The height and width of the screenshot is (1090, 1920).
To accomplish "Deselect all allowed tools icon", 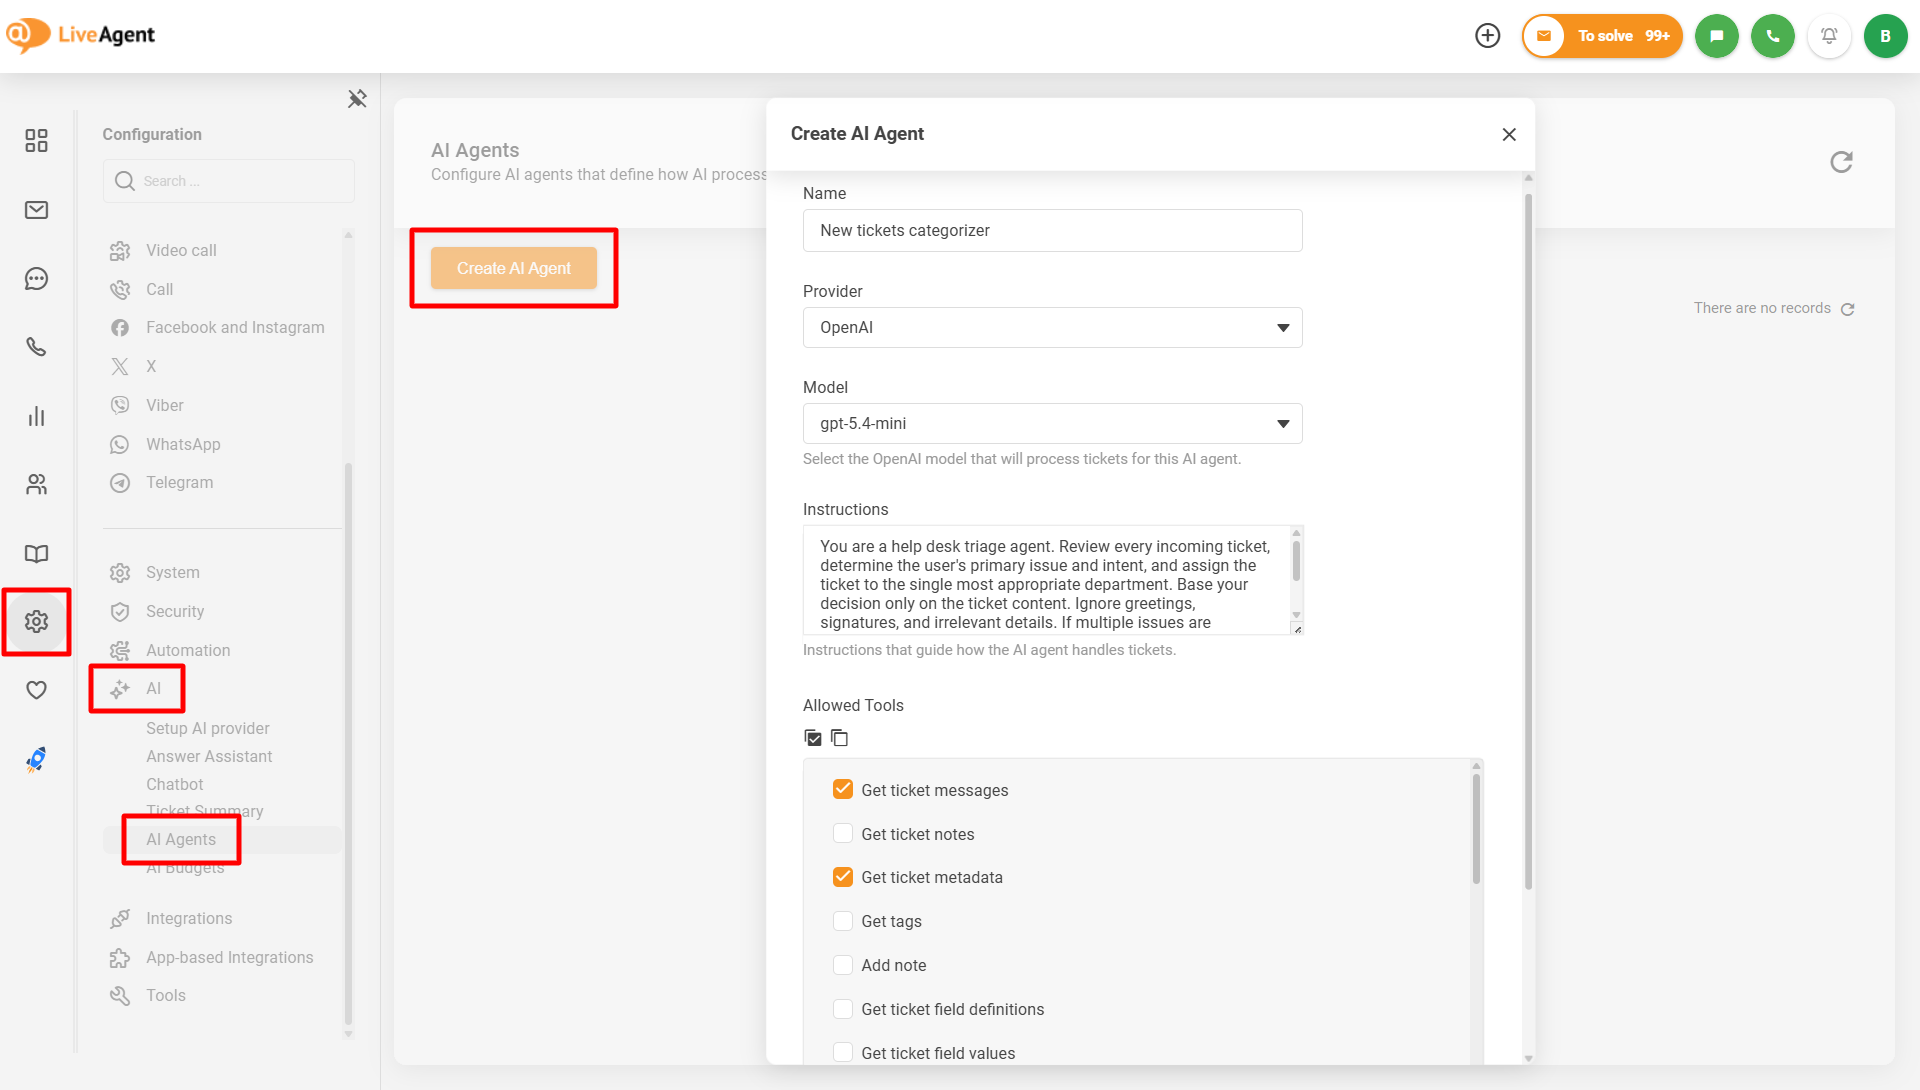I will [840, 738].
